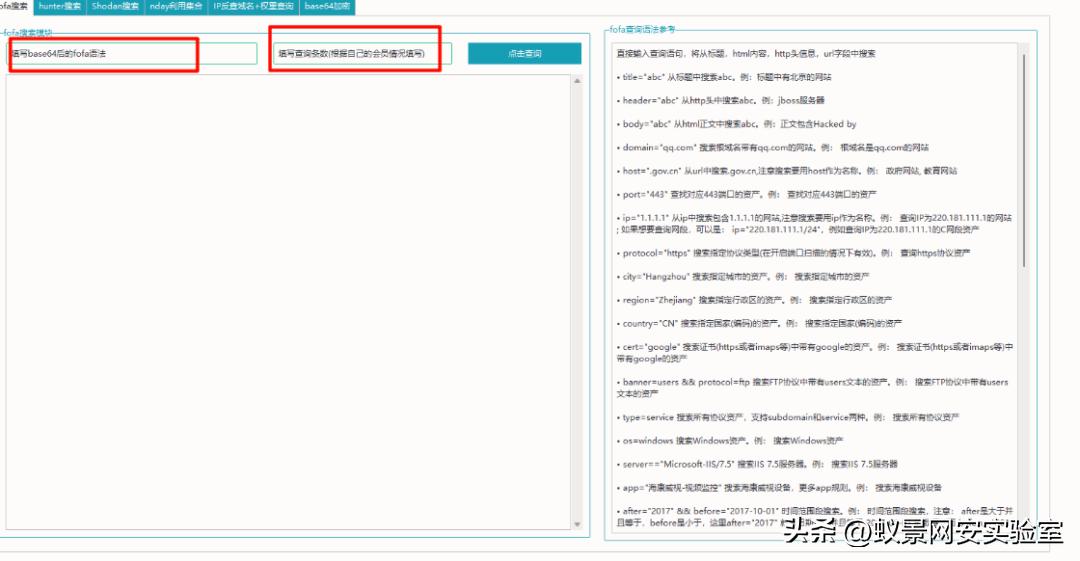
Task: Open the IP反查域名+权重查询 tab
Action: (x=252, y=6)
